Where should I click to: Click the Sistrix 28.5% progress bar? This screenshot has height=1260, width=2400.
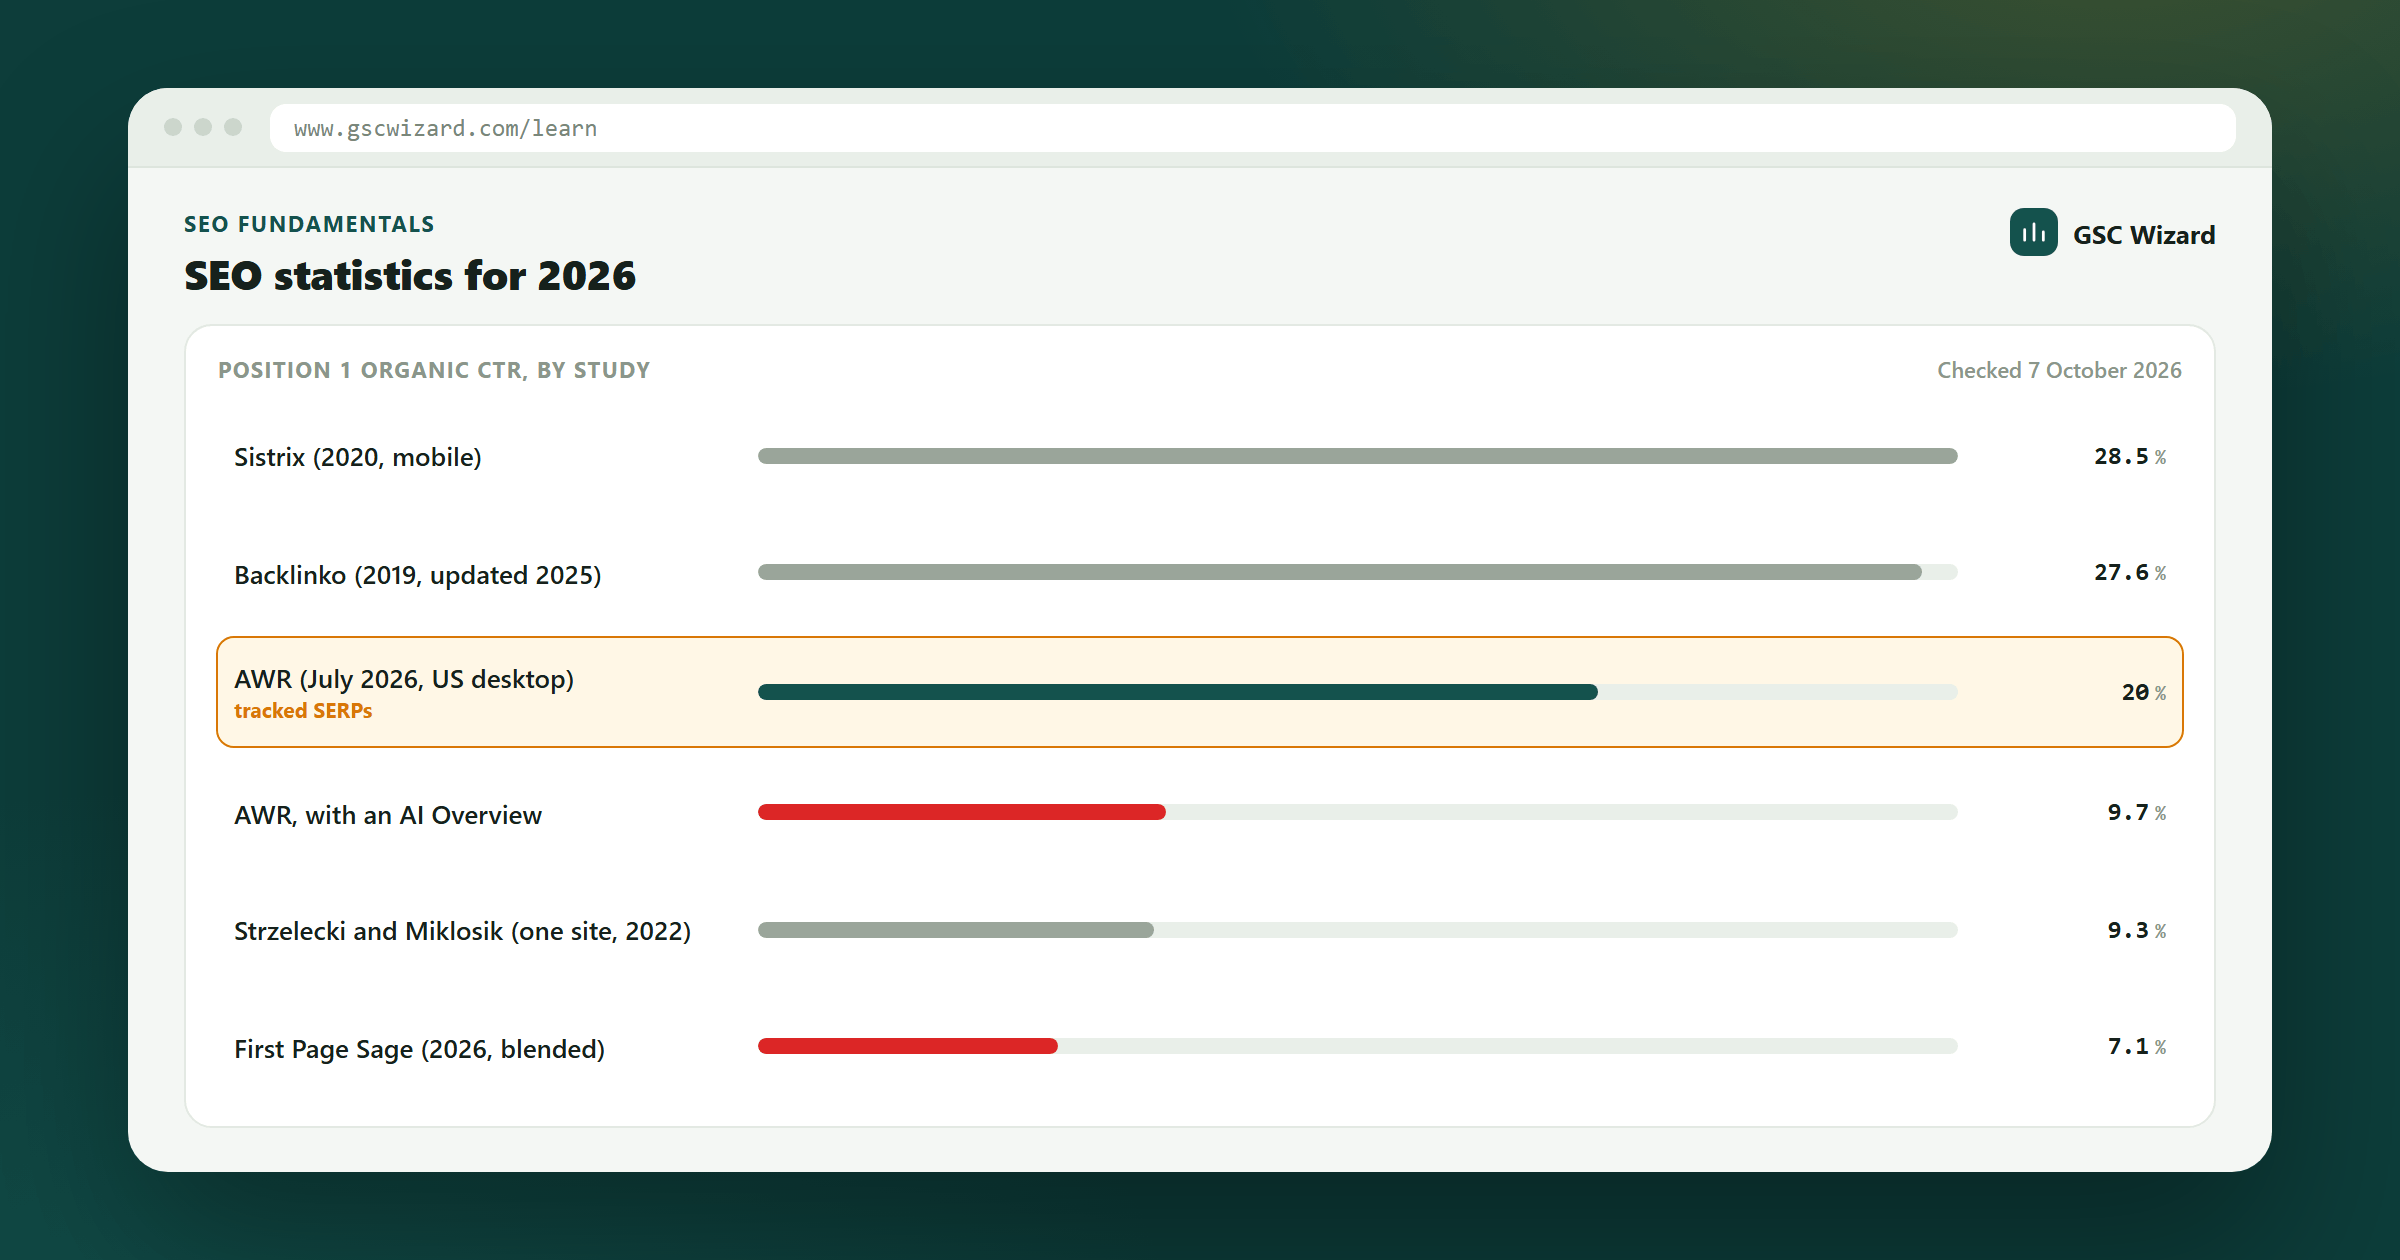point(1357,456)
